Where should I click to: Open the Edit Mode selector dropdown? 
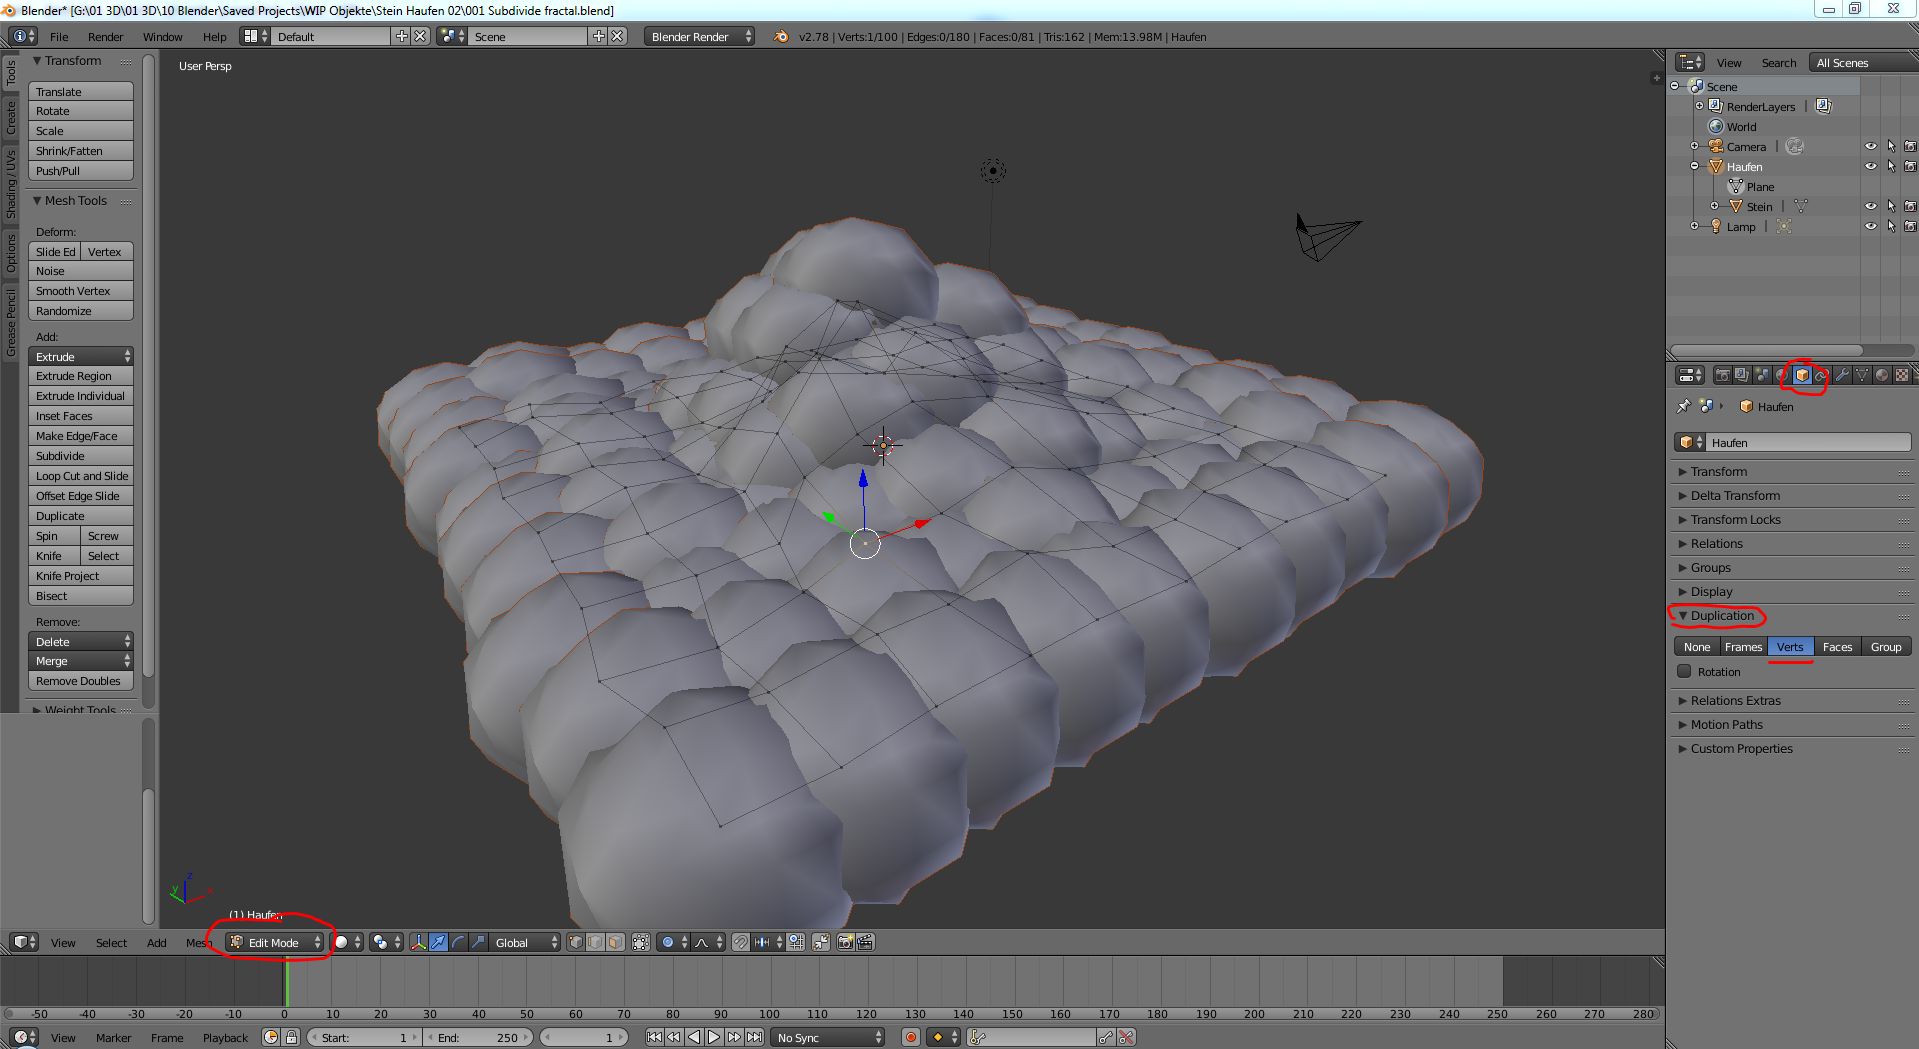275,942
